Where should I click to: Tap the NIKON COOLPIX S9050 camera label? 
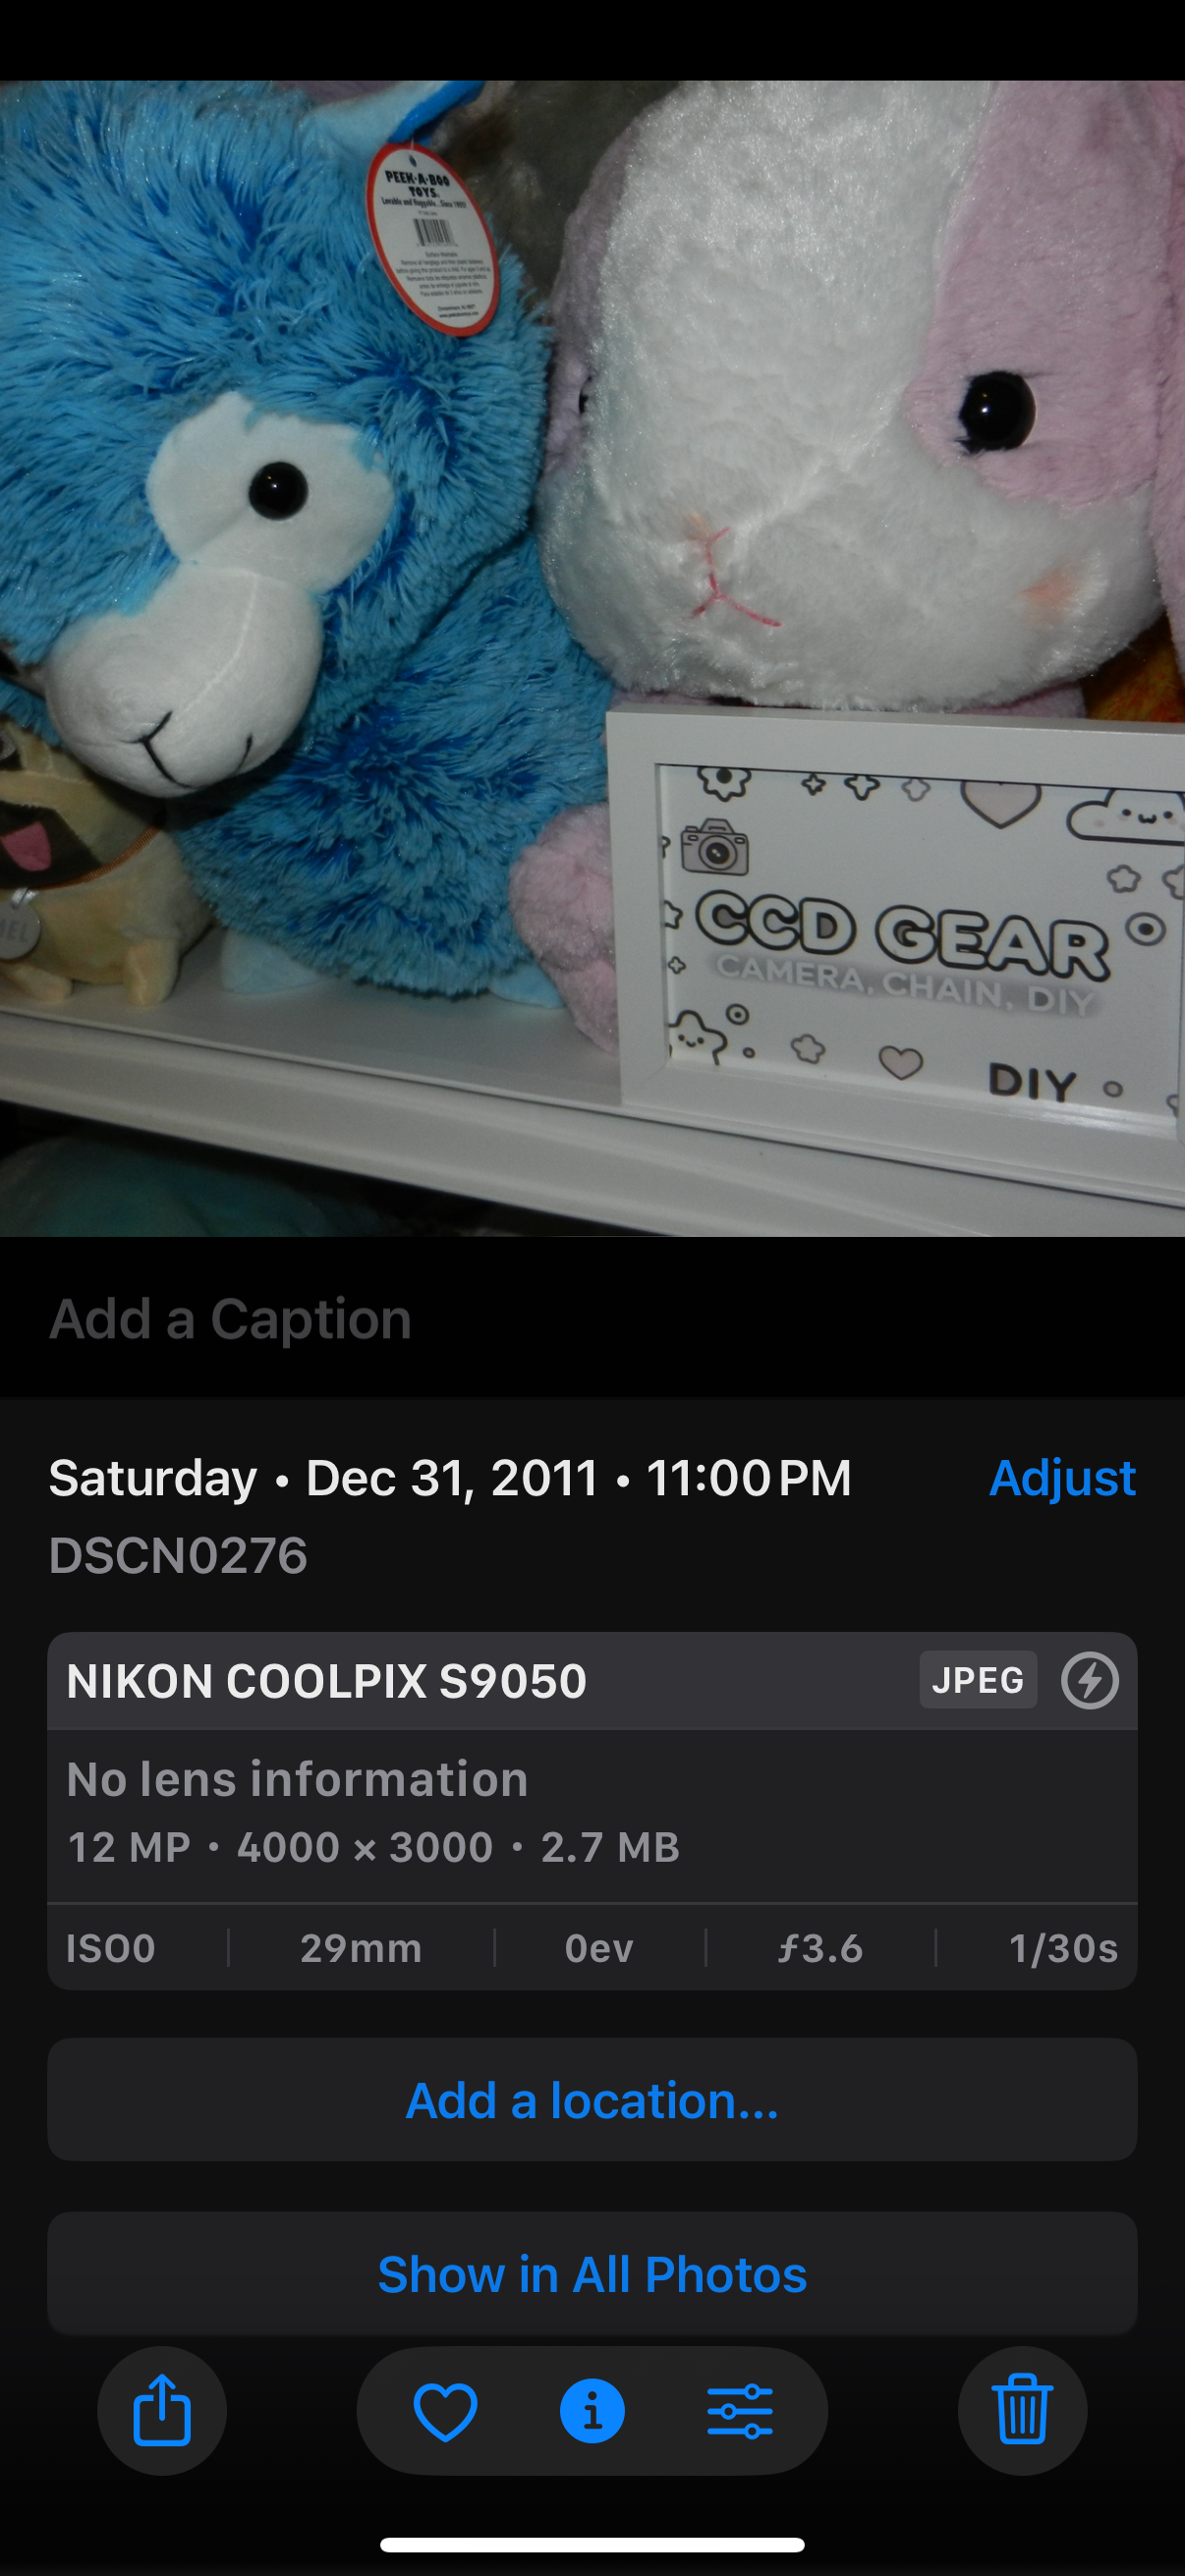pos(326,1681)
